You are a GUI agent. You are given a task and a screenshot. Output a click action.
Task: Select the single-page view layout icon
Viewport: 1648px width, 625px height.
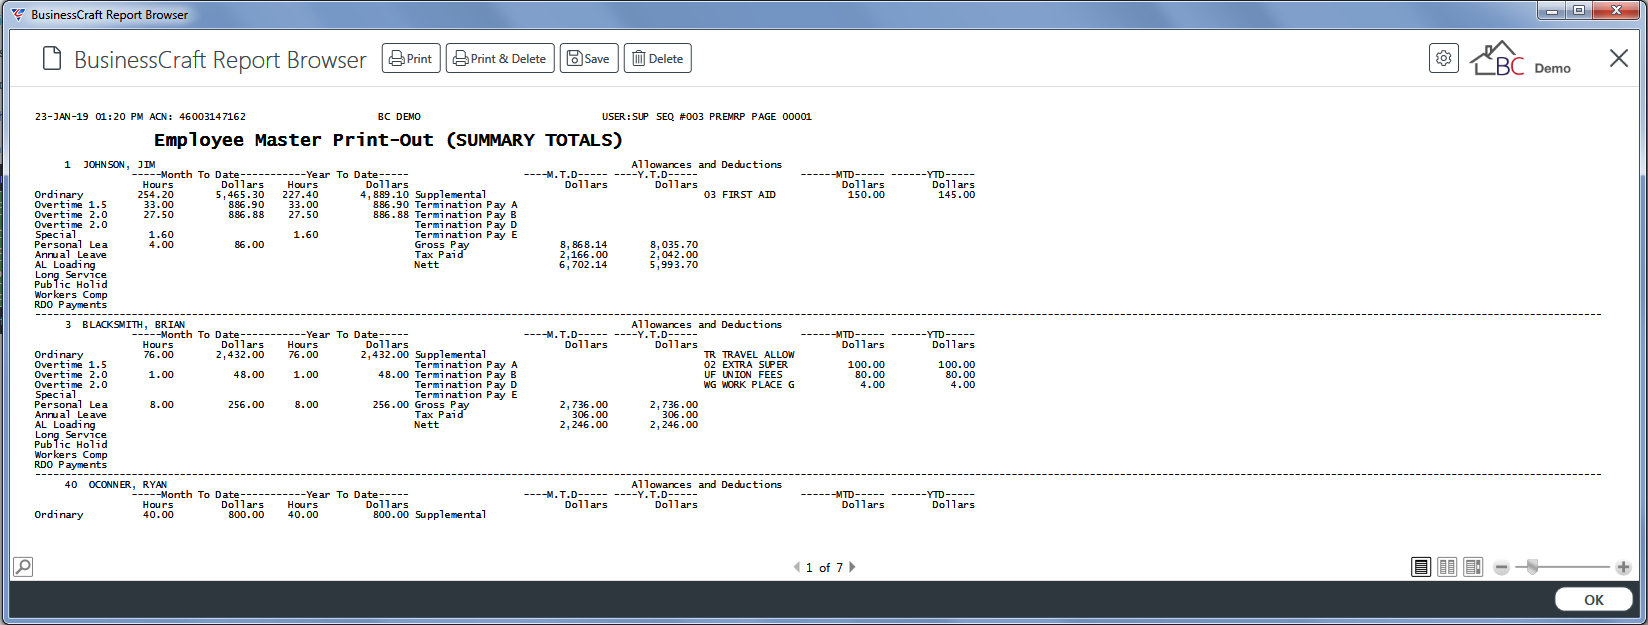pyautogui.click(x=1421, y=567)
